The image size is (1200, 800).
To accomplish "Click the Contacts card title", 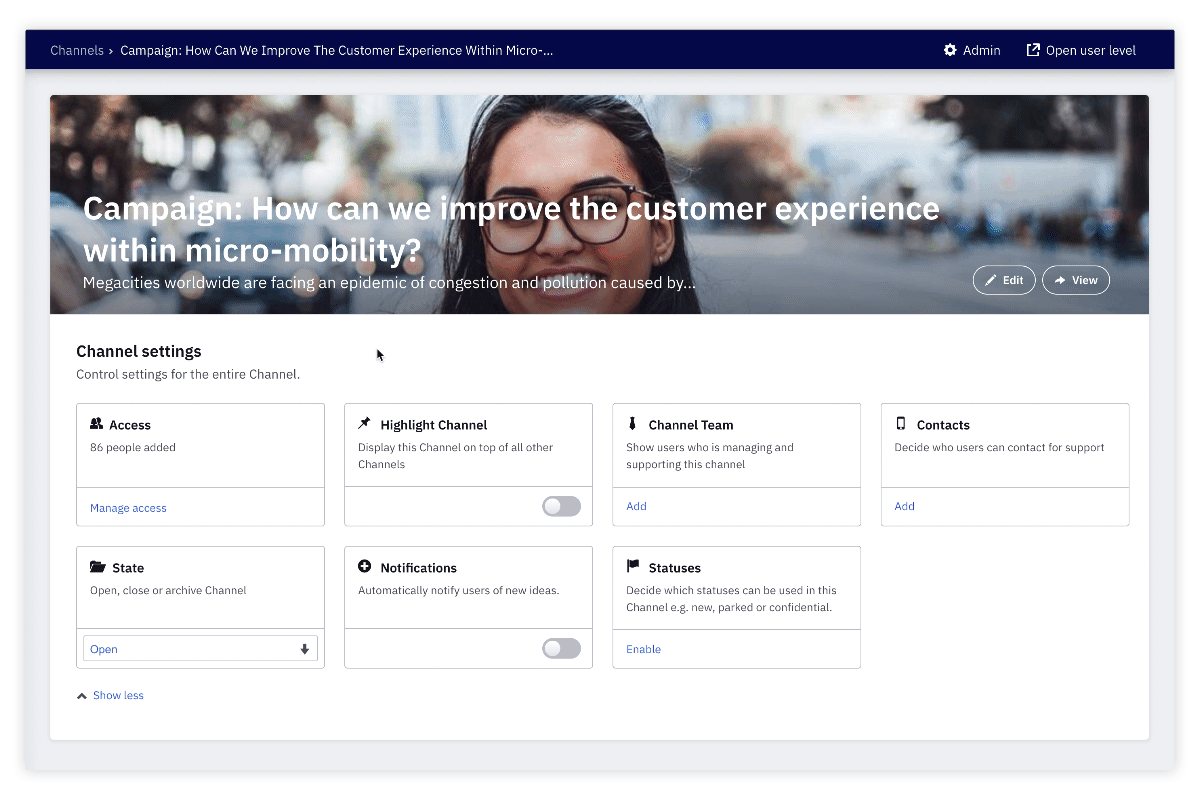I will click(x=943, y=425).
